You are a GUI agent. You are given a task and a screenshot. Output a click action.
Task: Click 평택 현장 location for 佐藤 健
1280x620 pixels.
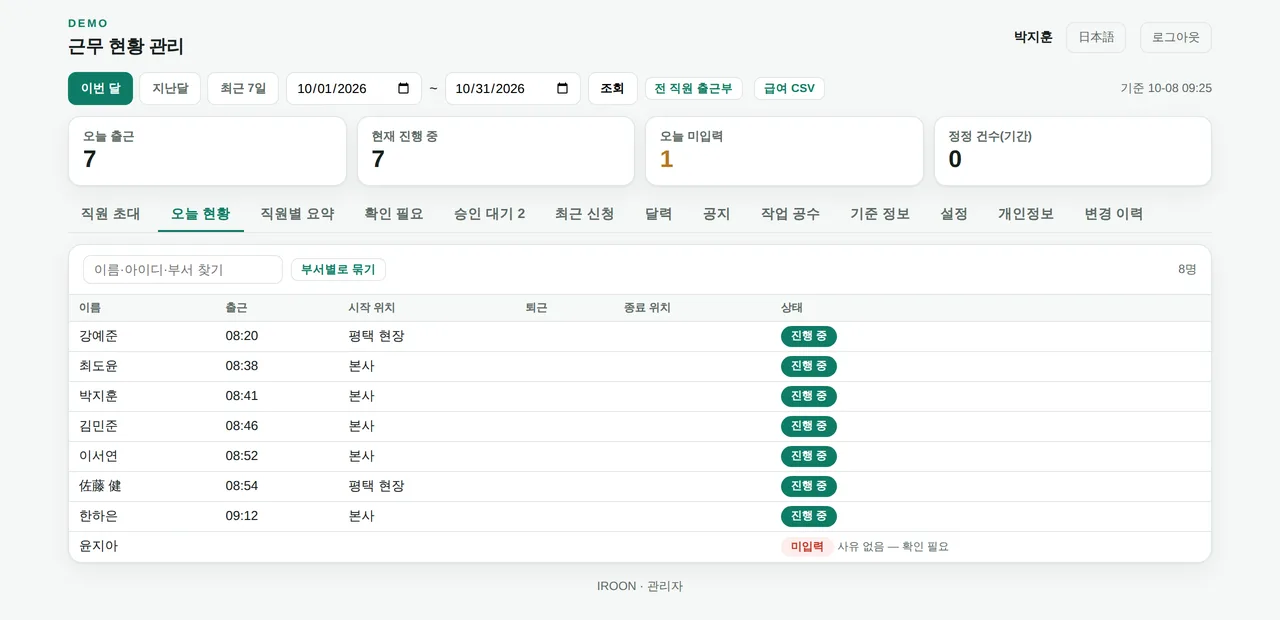tap(376, 486)
